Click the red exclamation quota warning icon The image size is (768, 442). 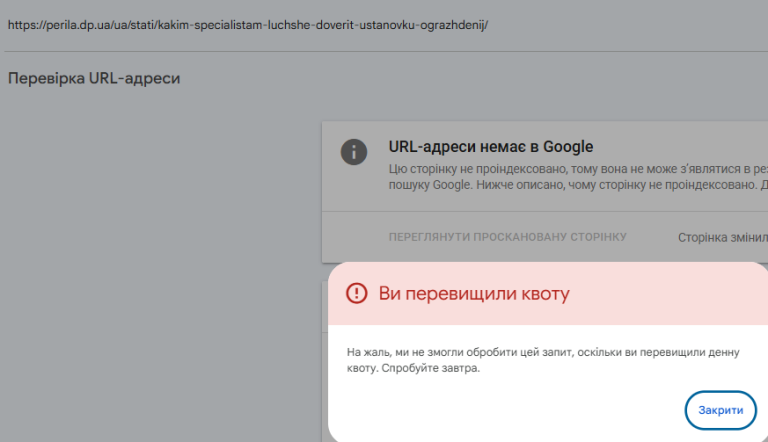(357, 294)
